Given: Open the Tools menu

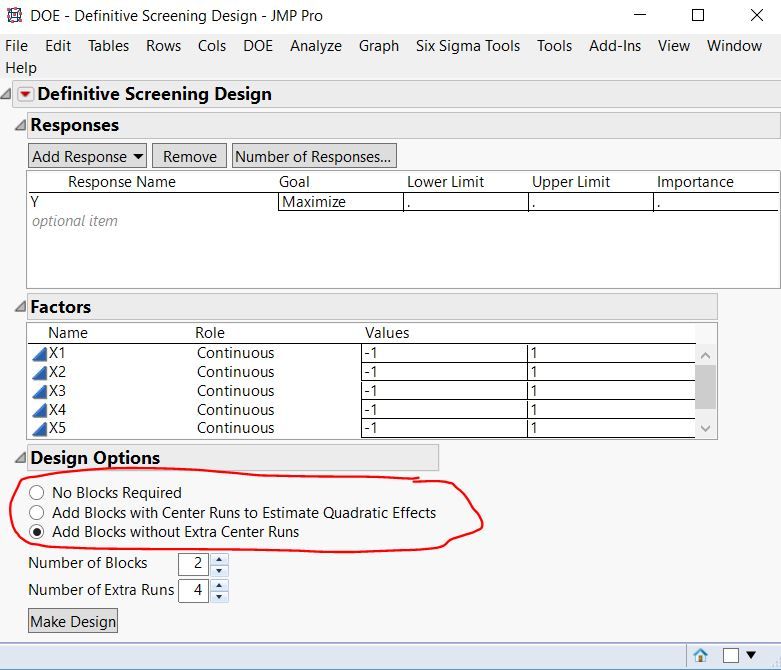Looking at the screenshot, I should click(x=554, y=46).
